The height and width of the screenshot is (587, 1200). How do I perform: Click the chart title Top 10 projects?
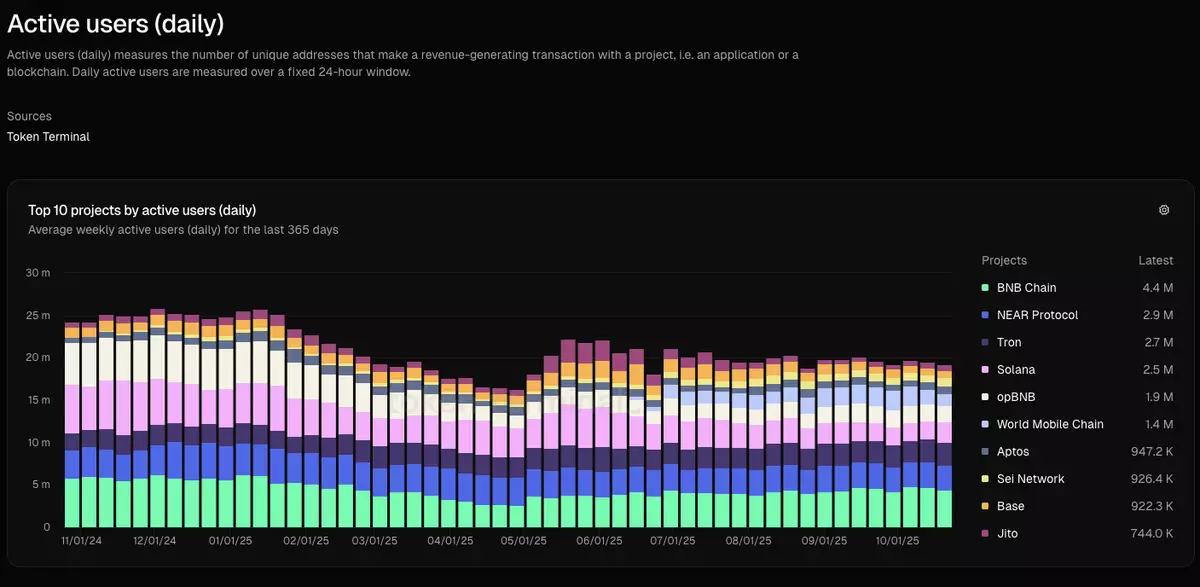point(142,210)
